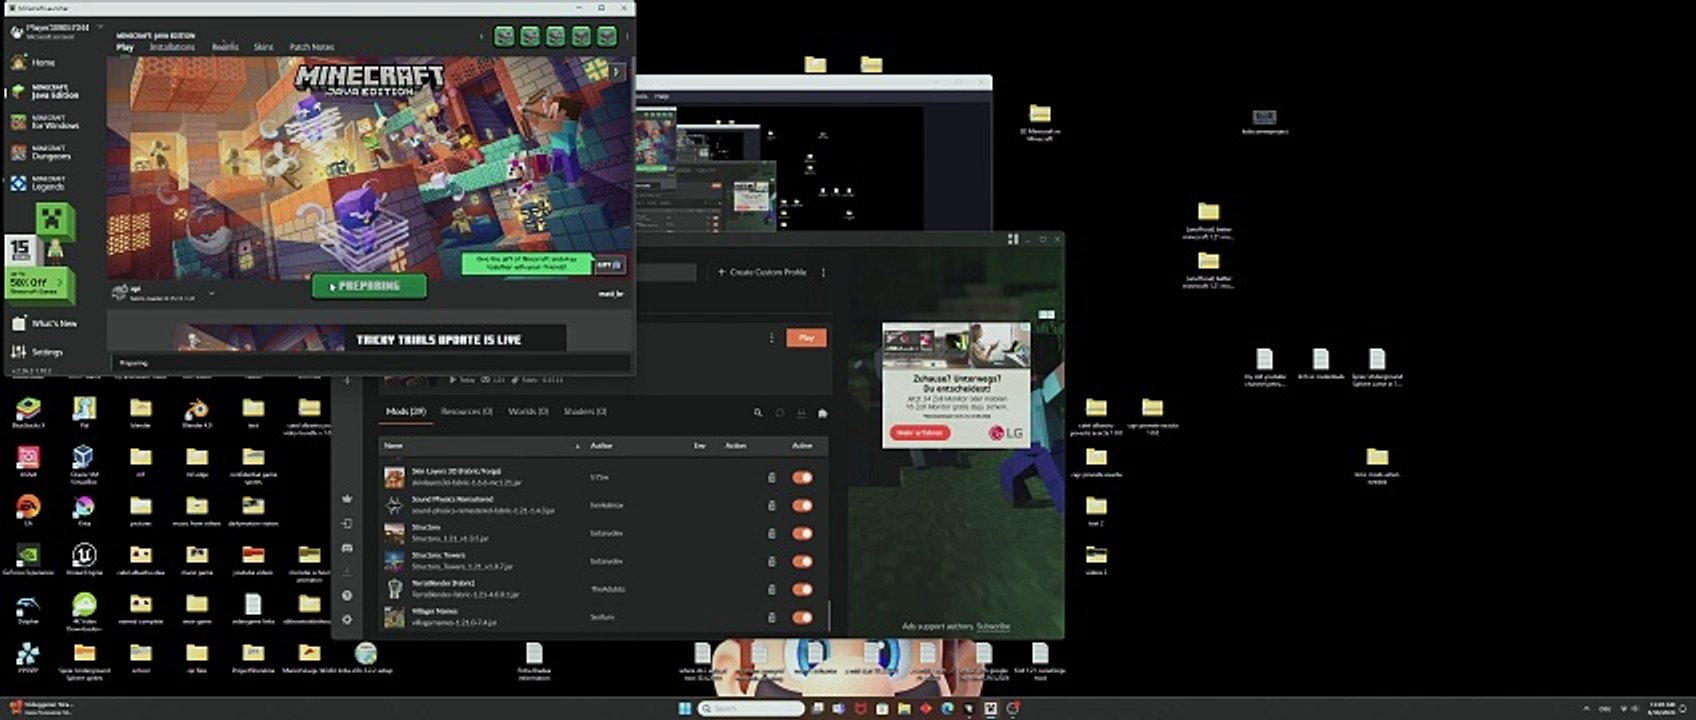Switch to the Play tab in launcher
Image resolution: width=1696 pixels, height=720 pixels.
point(125,47)
